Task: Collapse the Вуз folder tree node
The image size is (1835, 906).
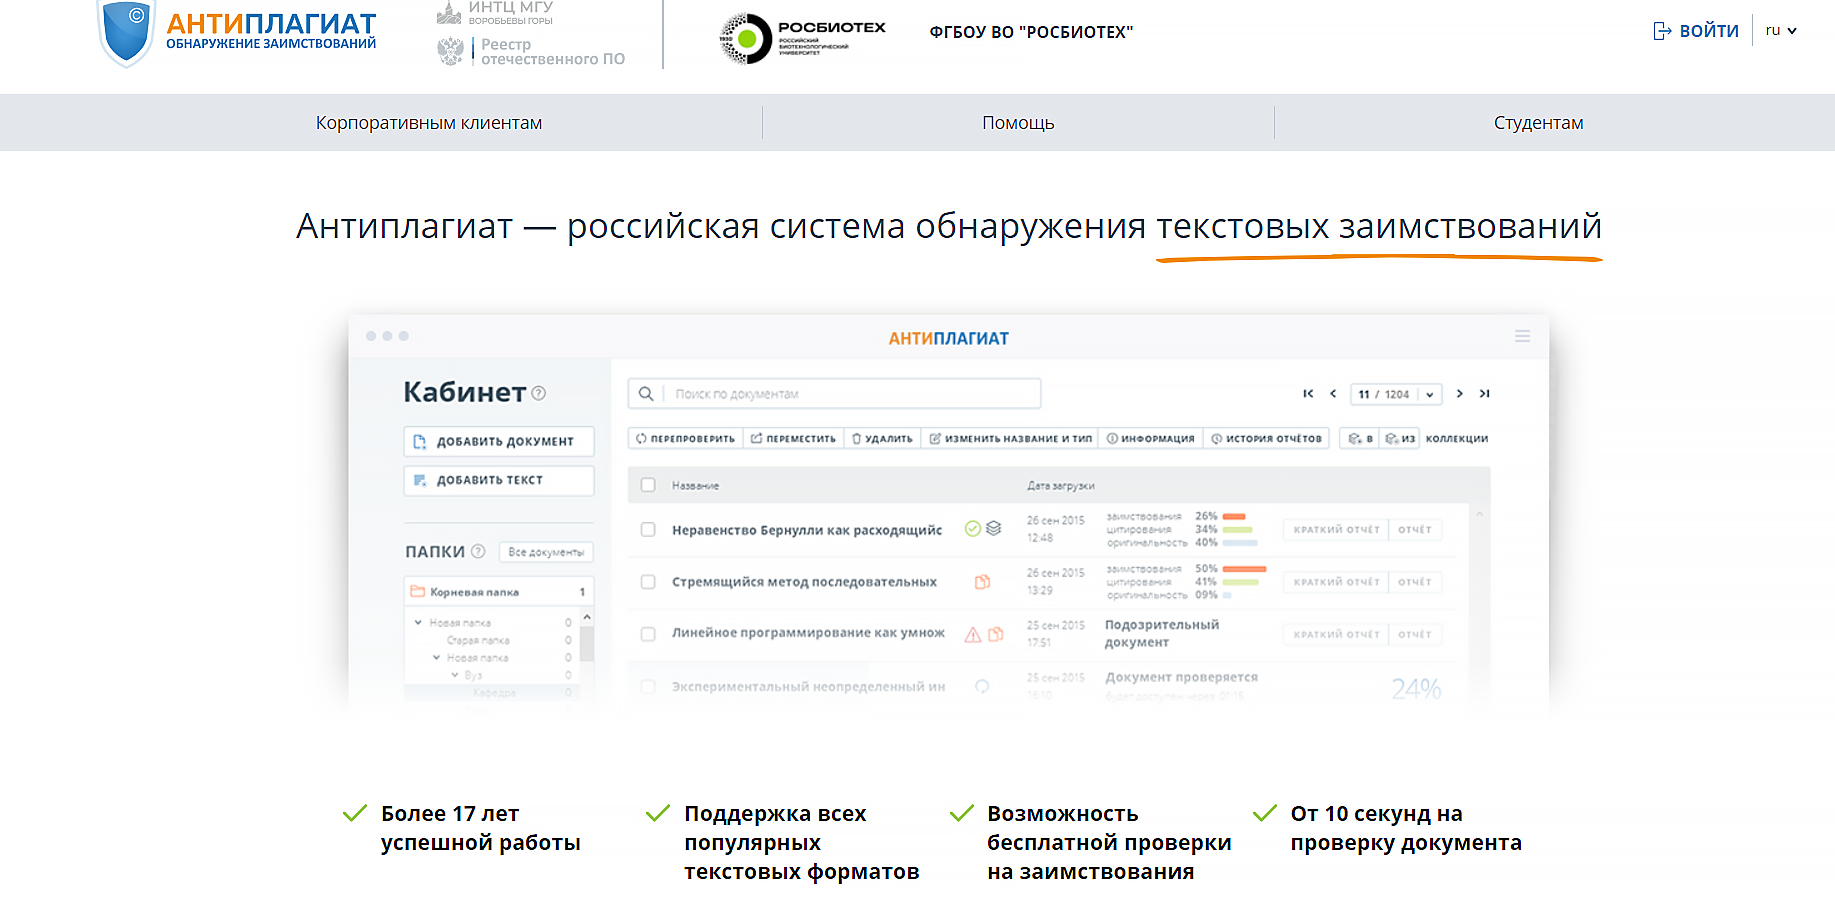Action: (x=454, y=675)
